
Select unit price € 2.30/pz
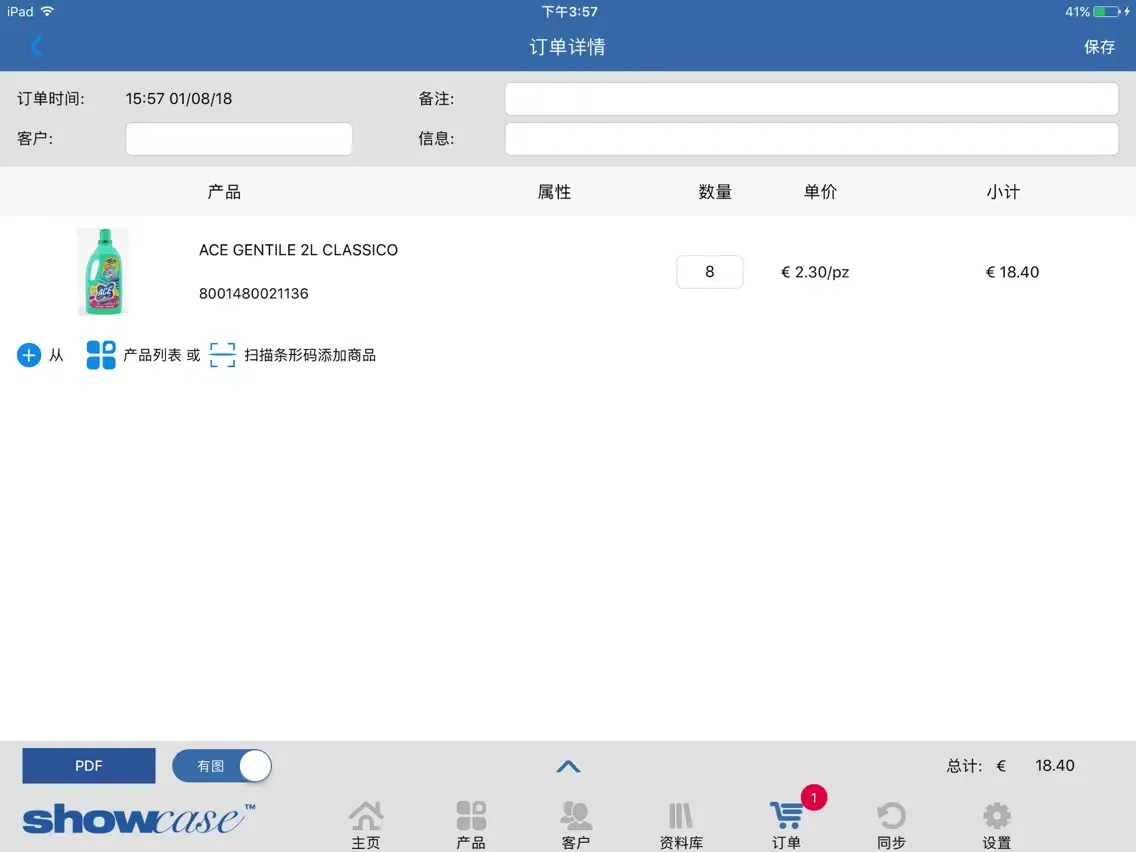[814, 272]
